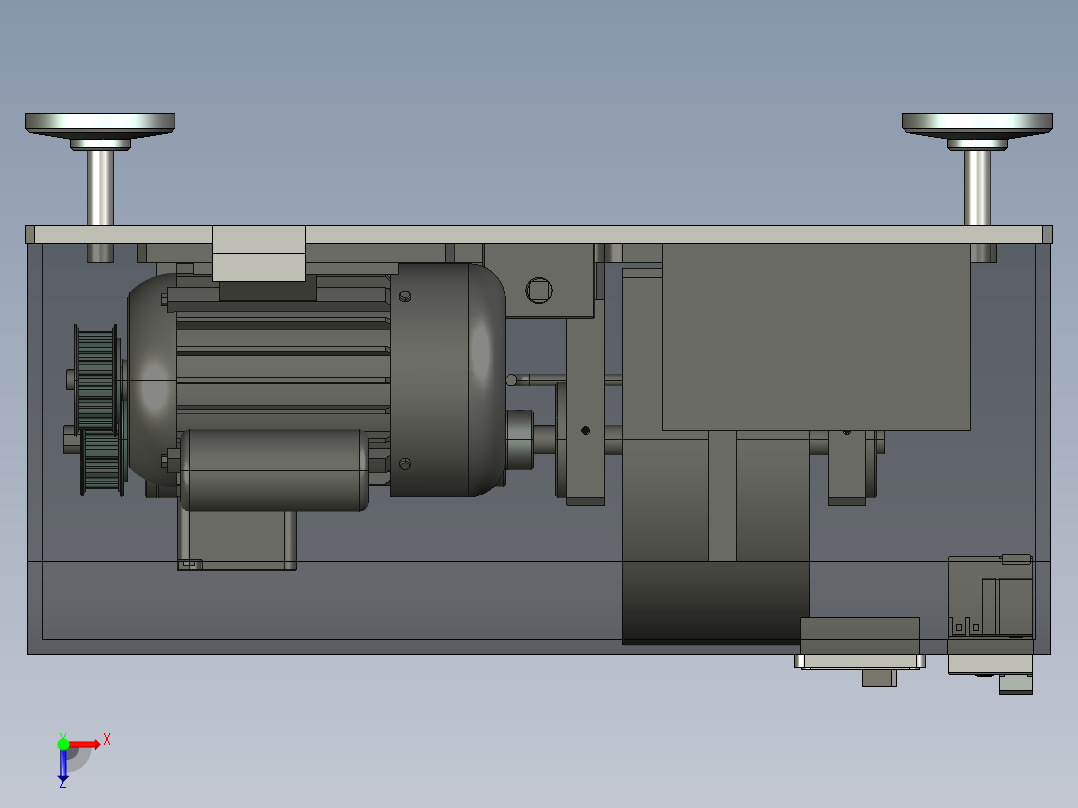Screen dimensions: 1078x808
Task: Select the left handwheel disc
Action: (100, 123)
